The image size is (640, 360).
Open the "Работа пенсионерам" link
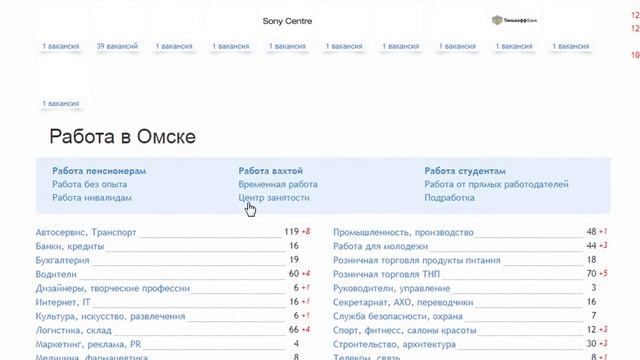point(99,171)
